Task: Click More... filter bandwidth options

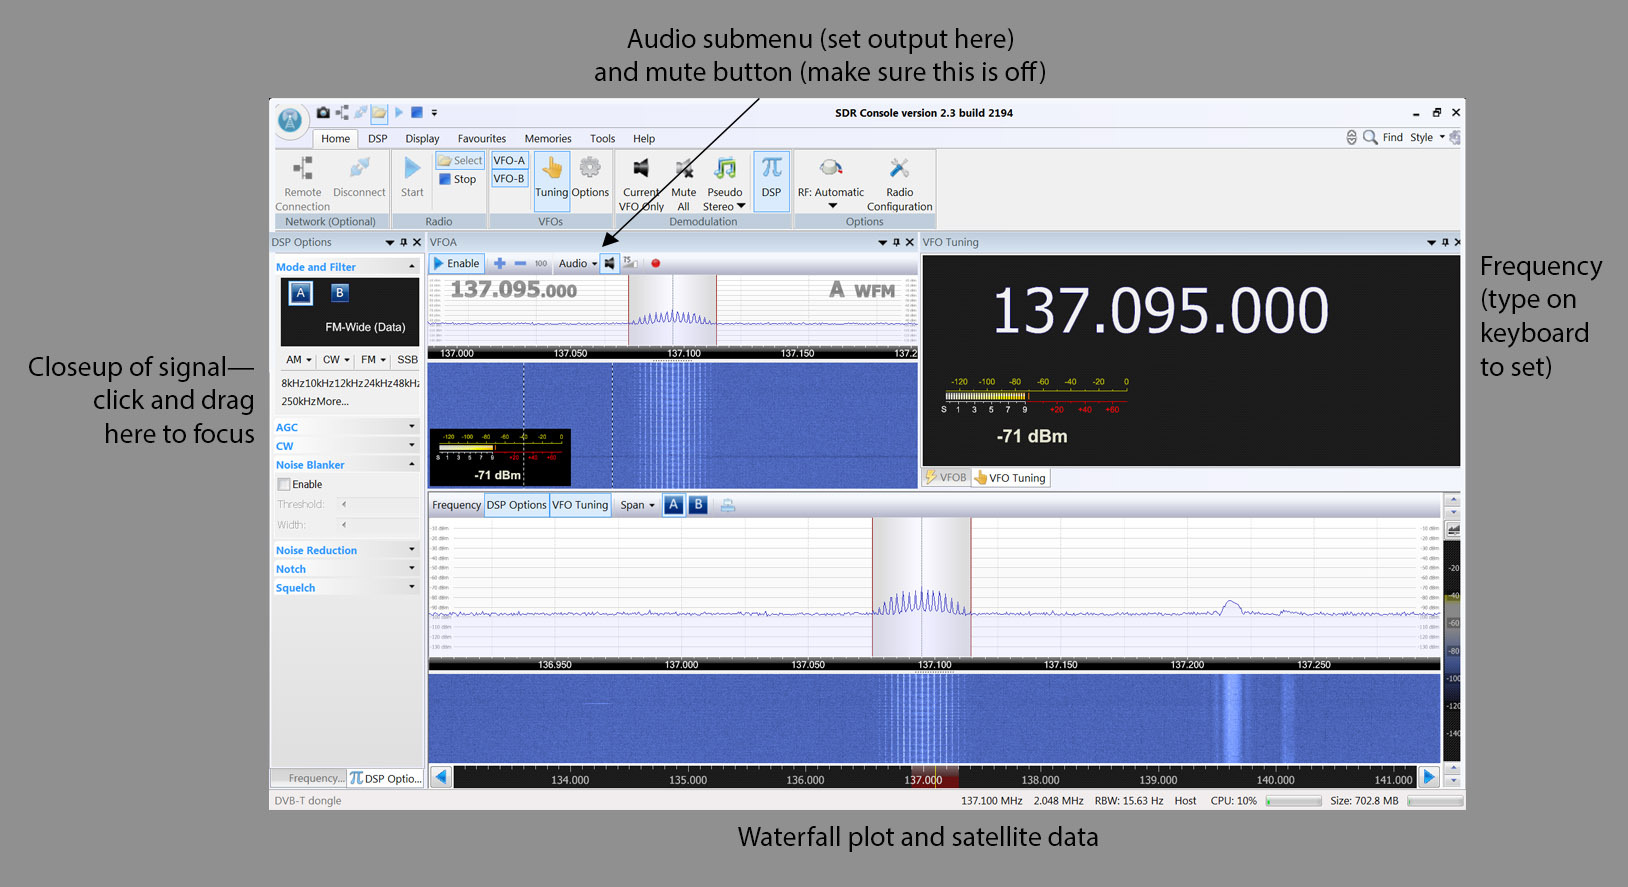Action: [332, 401]
